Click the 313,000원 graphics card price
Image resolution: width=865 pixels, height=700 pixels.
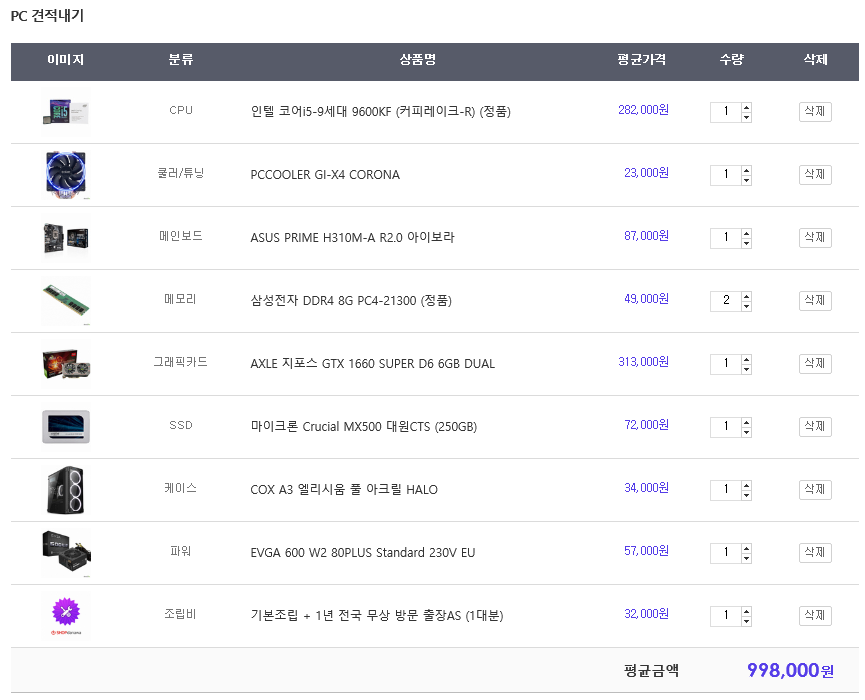(643, 361)
